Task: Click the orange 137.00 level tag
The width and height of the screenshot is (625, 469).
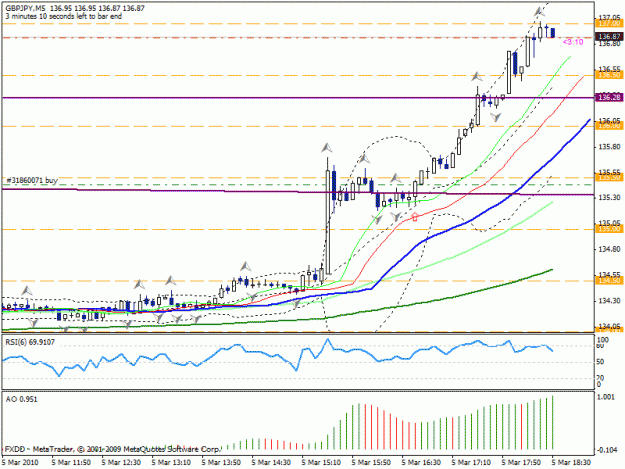Action: coord(609,24)
